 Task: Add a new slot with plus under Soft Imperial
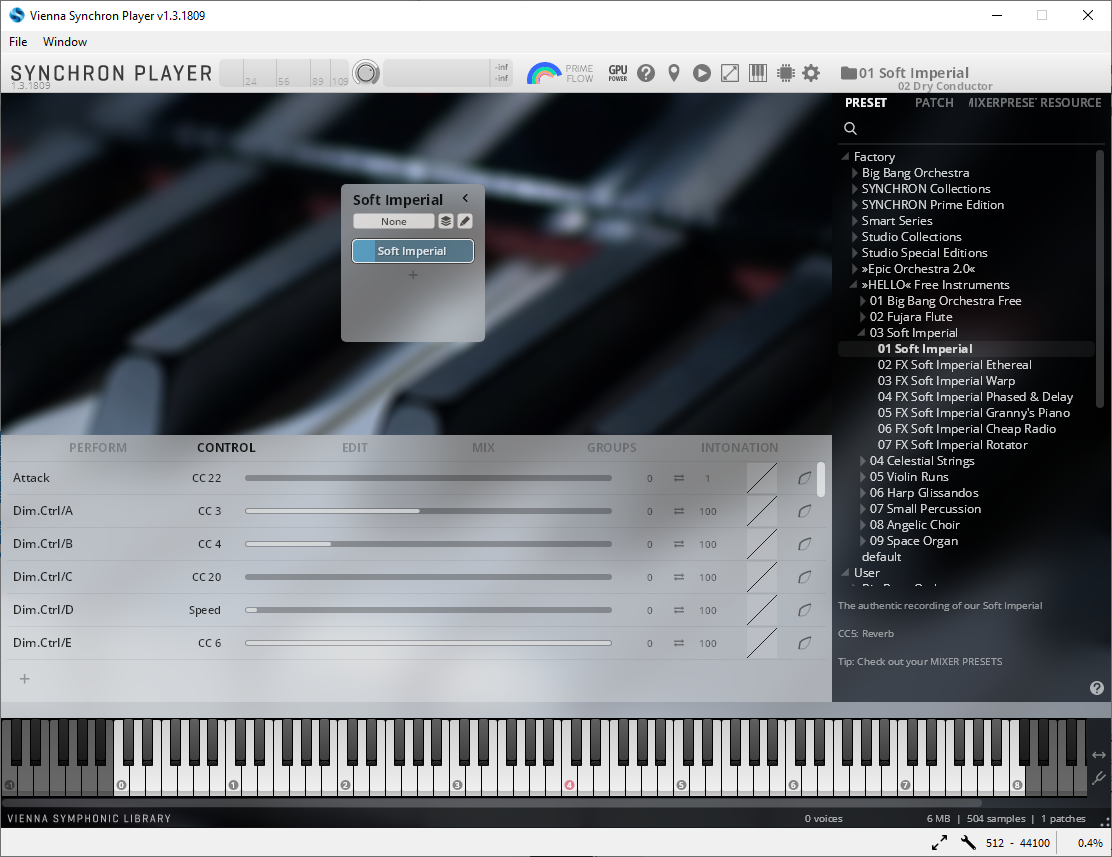point(413,275)
